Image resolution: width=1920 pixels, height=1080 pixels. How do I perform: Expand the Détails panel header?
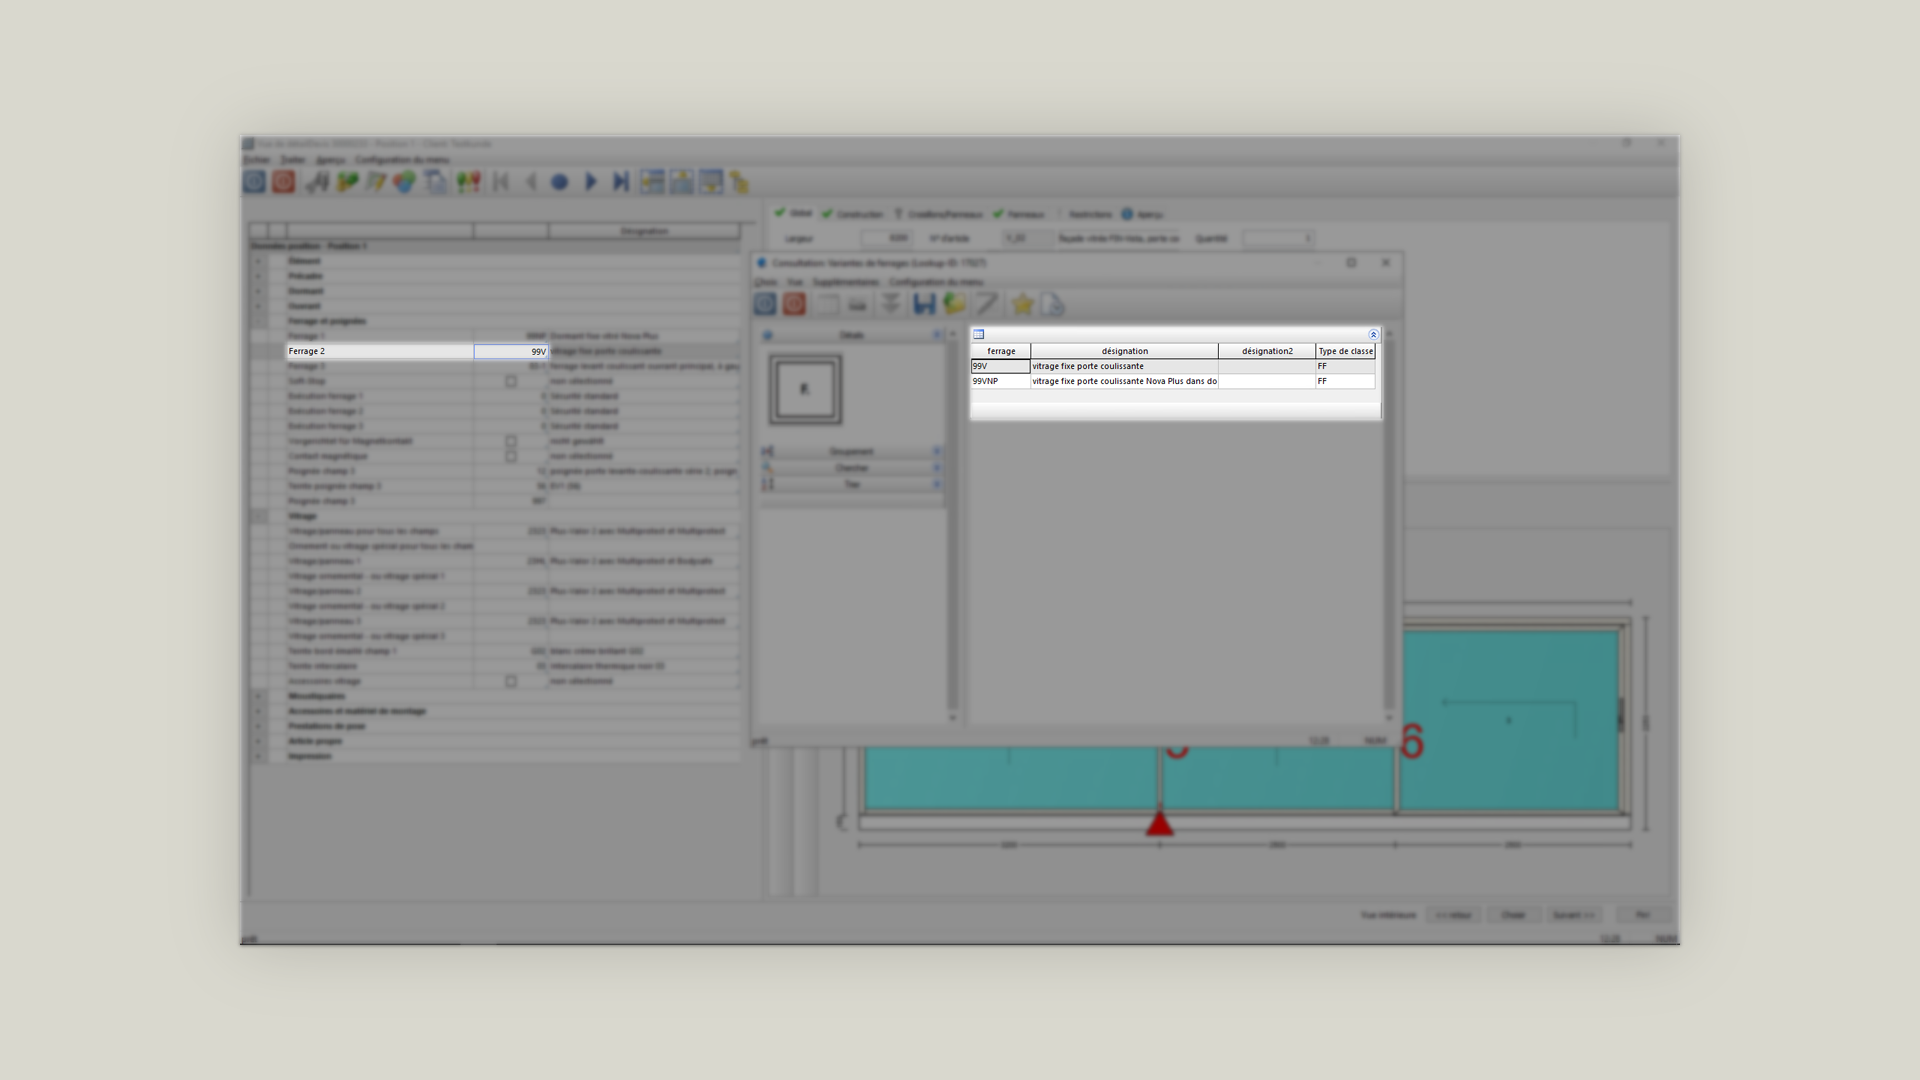click(x=851, y=335)
